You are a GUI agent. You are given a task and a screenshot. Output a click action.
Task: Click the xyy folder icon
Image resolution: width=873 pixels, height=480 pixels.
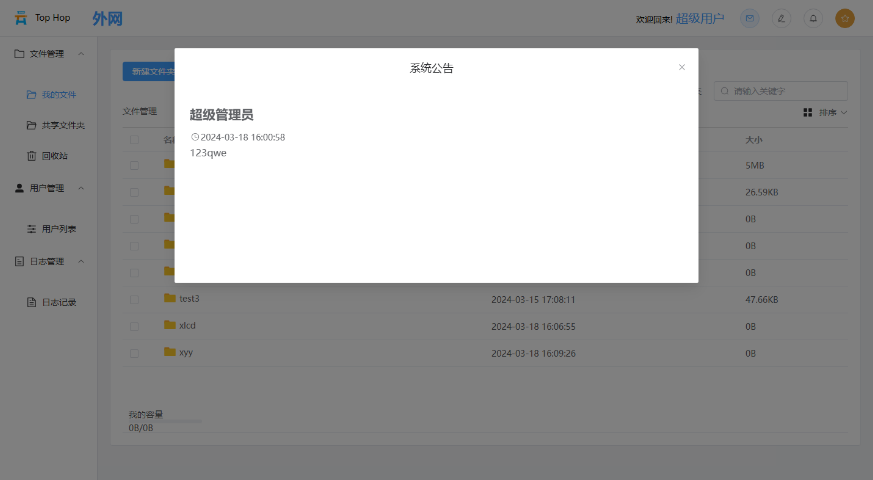click(170, 351)
